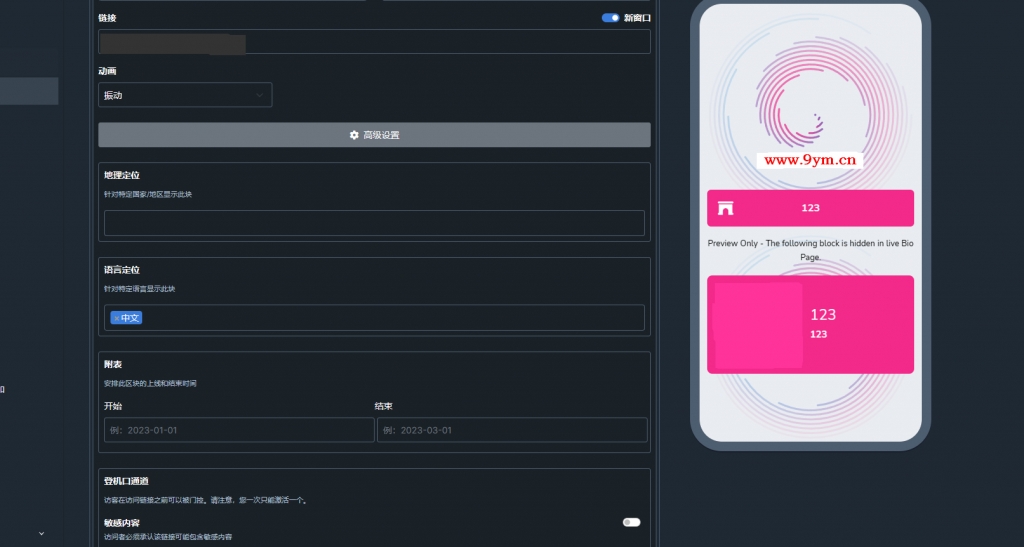1024x547 pixels.
Task: Click the empty area of the 语言定位 field
Action: point(392,318)
